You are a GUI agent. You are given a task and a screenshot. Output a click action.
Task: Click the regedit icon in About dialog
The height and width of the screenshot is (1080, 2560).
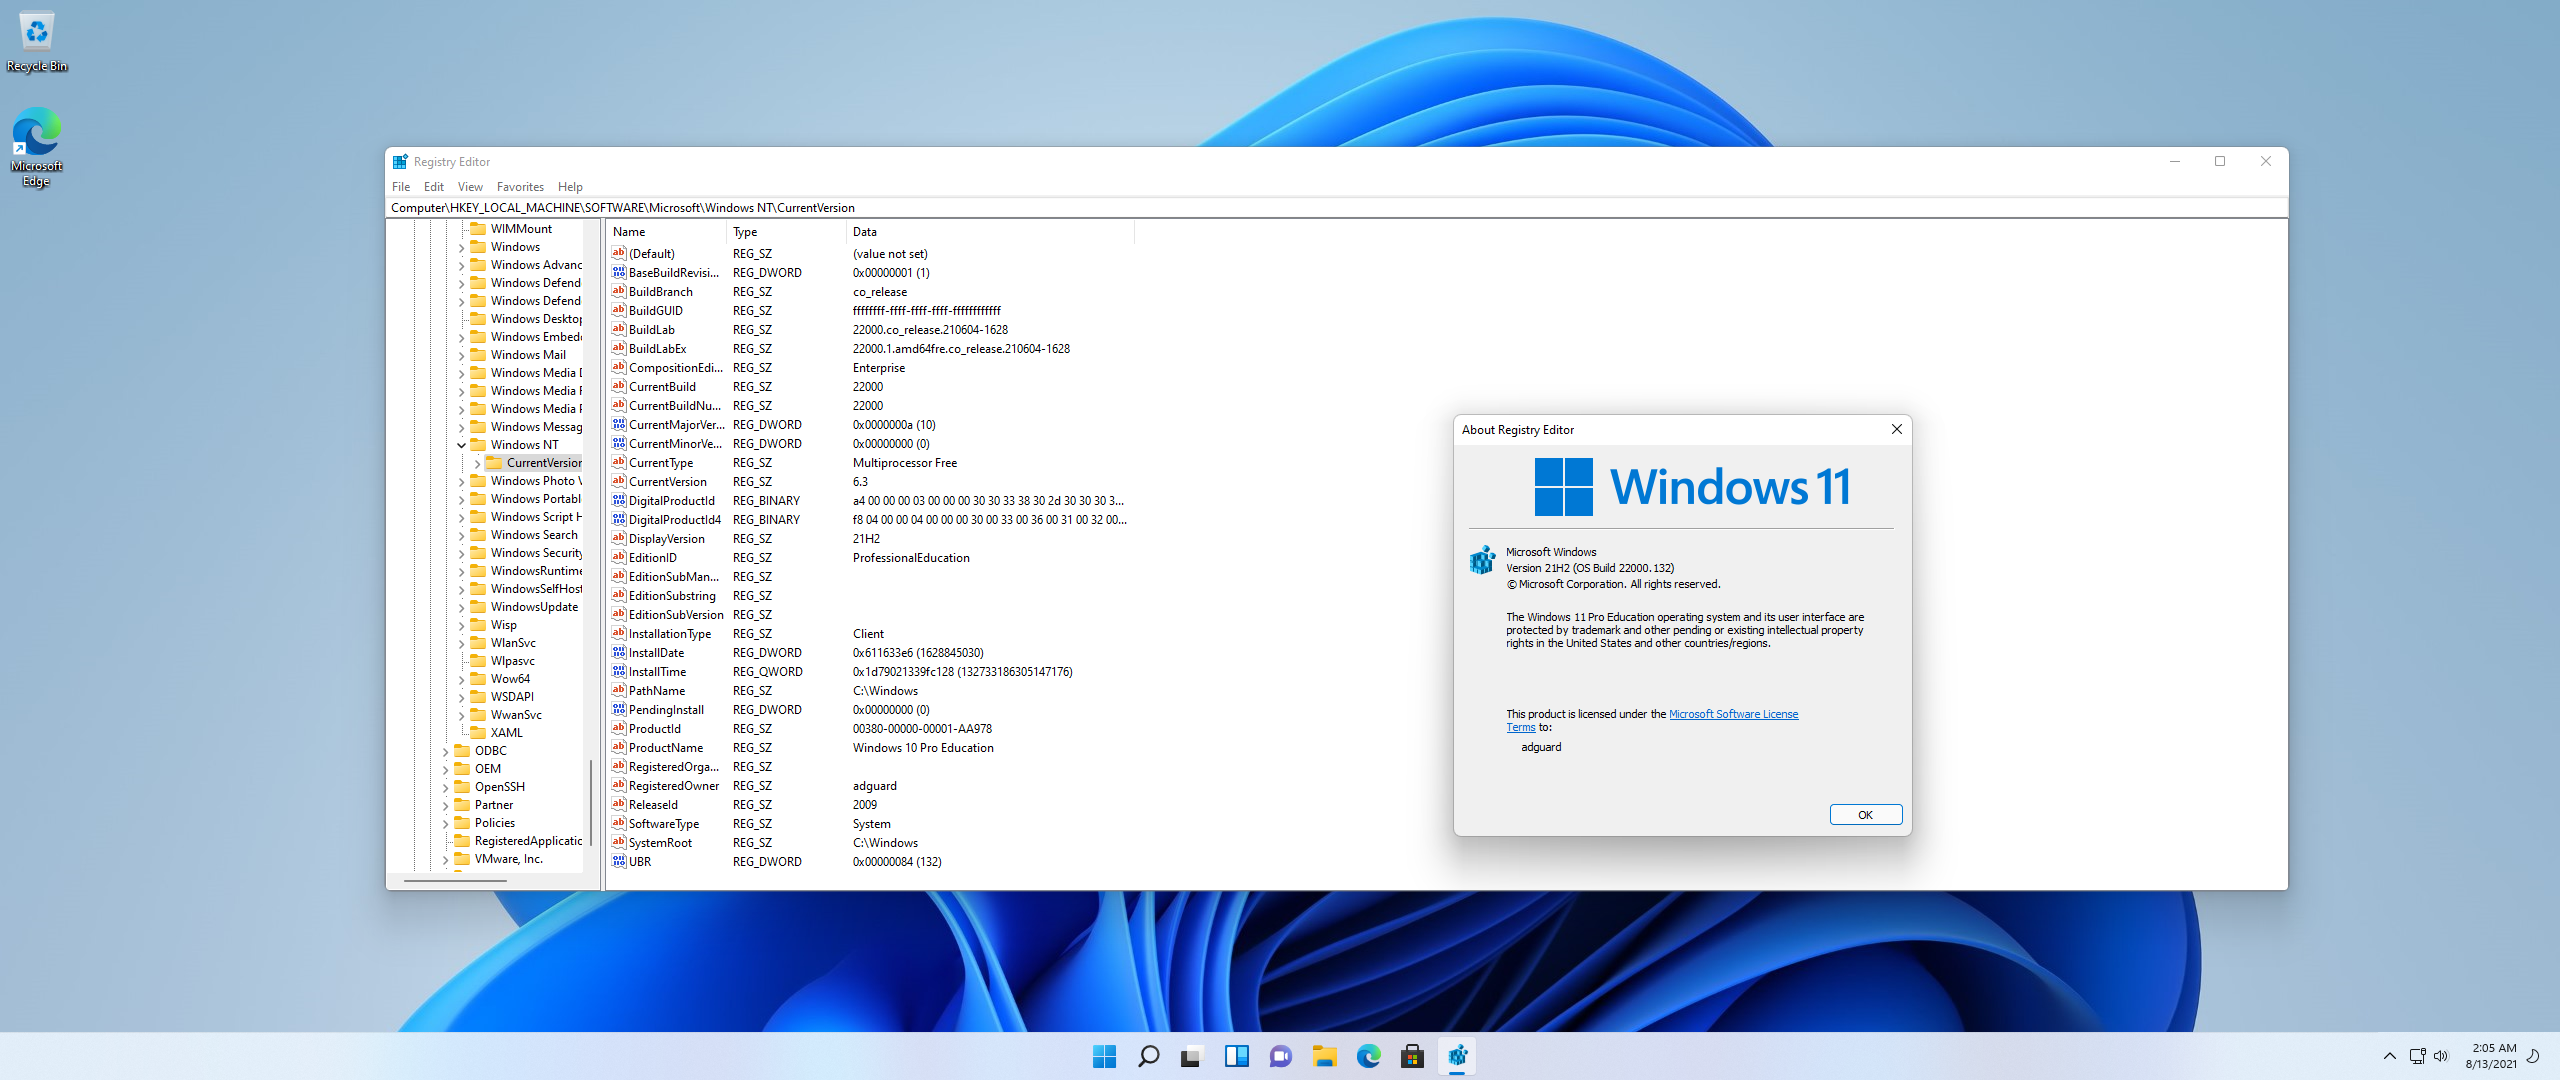click(1483, 560)
